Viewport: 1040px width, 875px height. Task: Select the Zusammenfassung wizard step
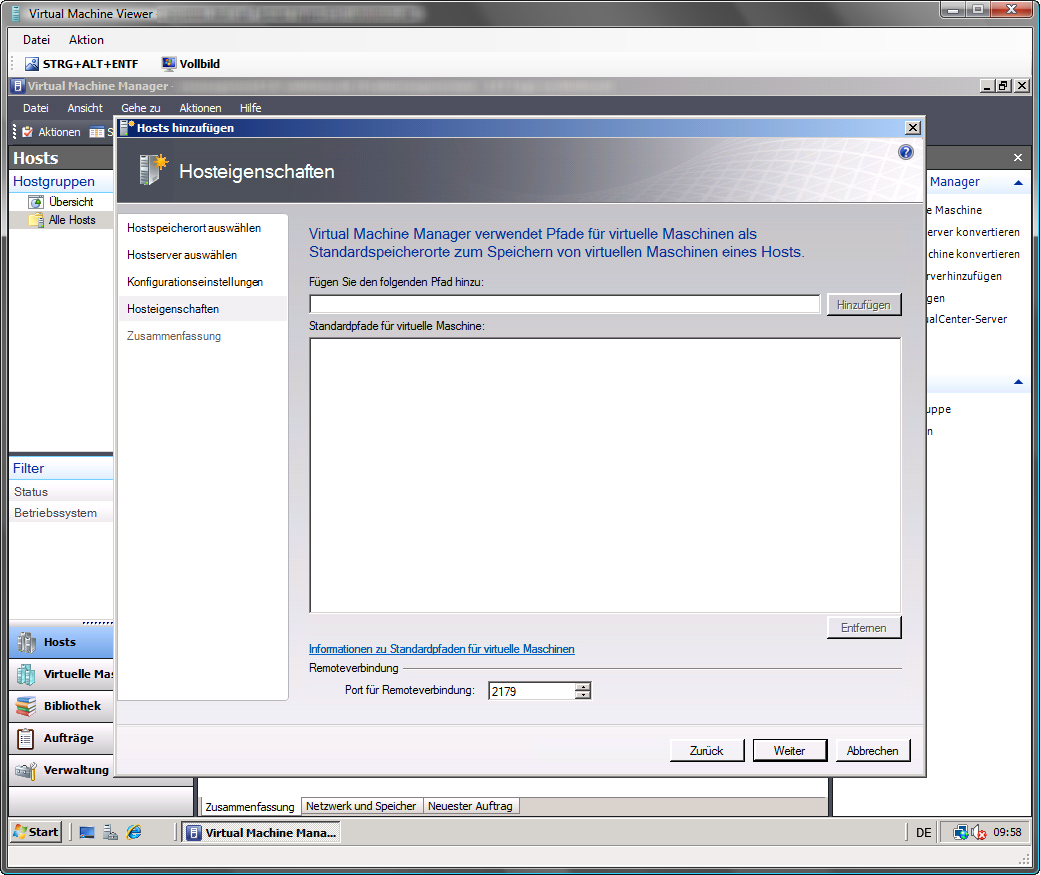tap(174, 336)
